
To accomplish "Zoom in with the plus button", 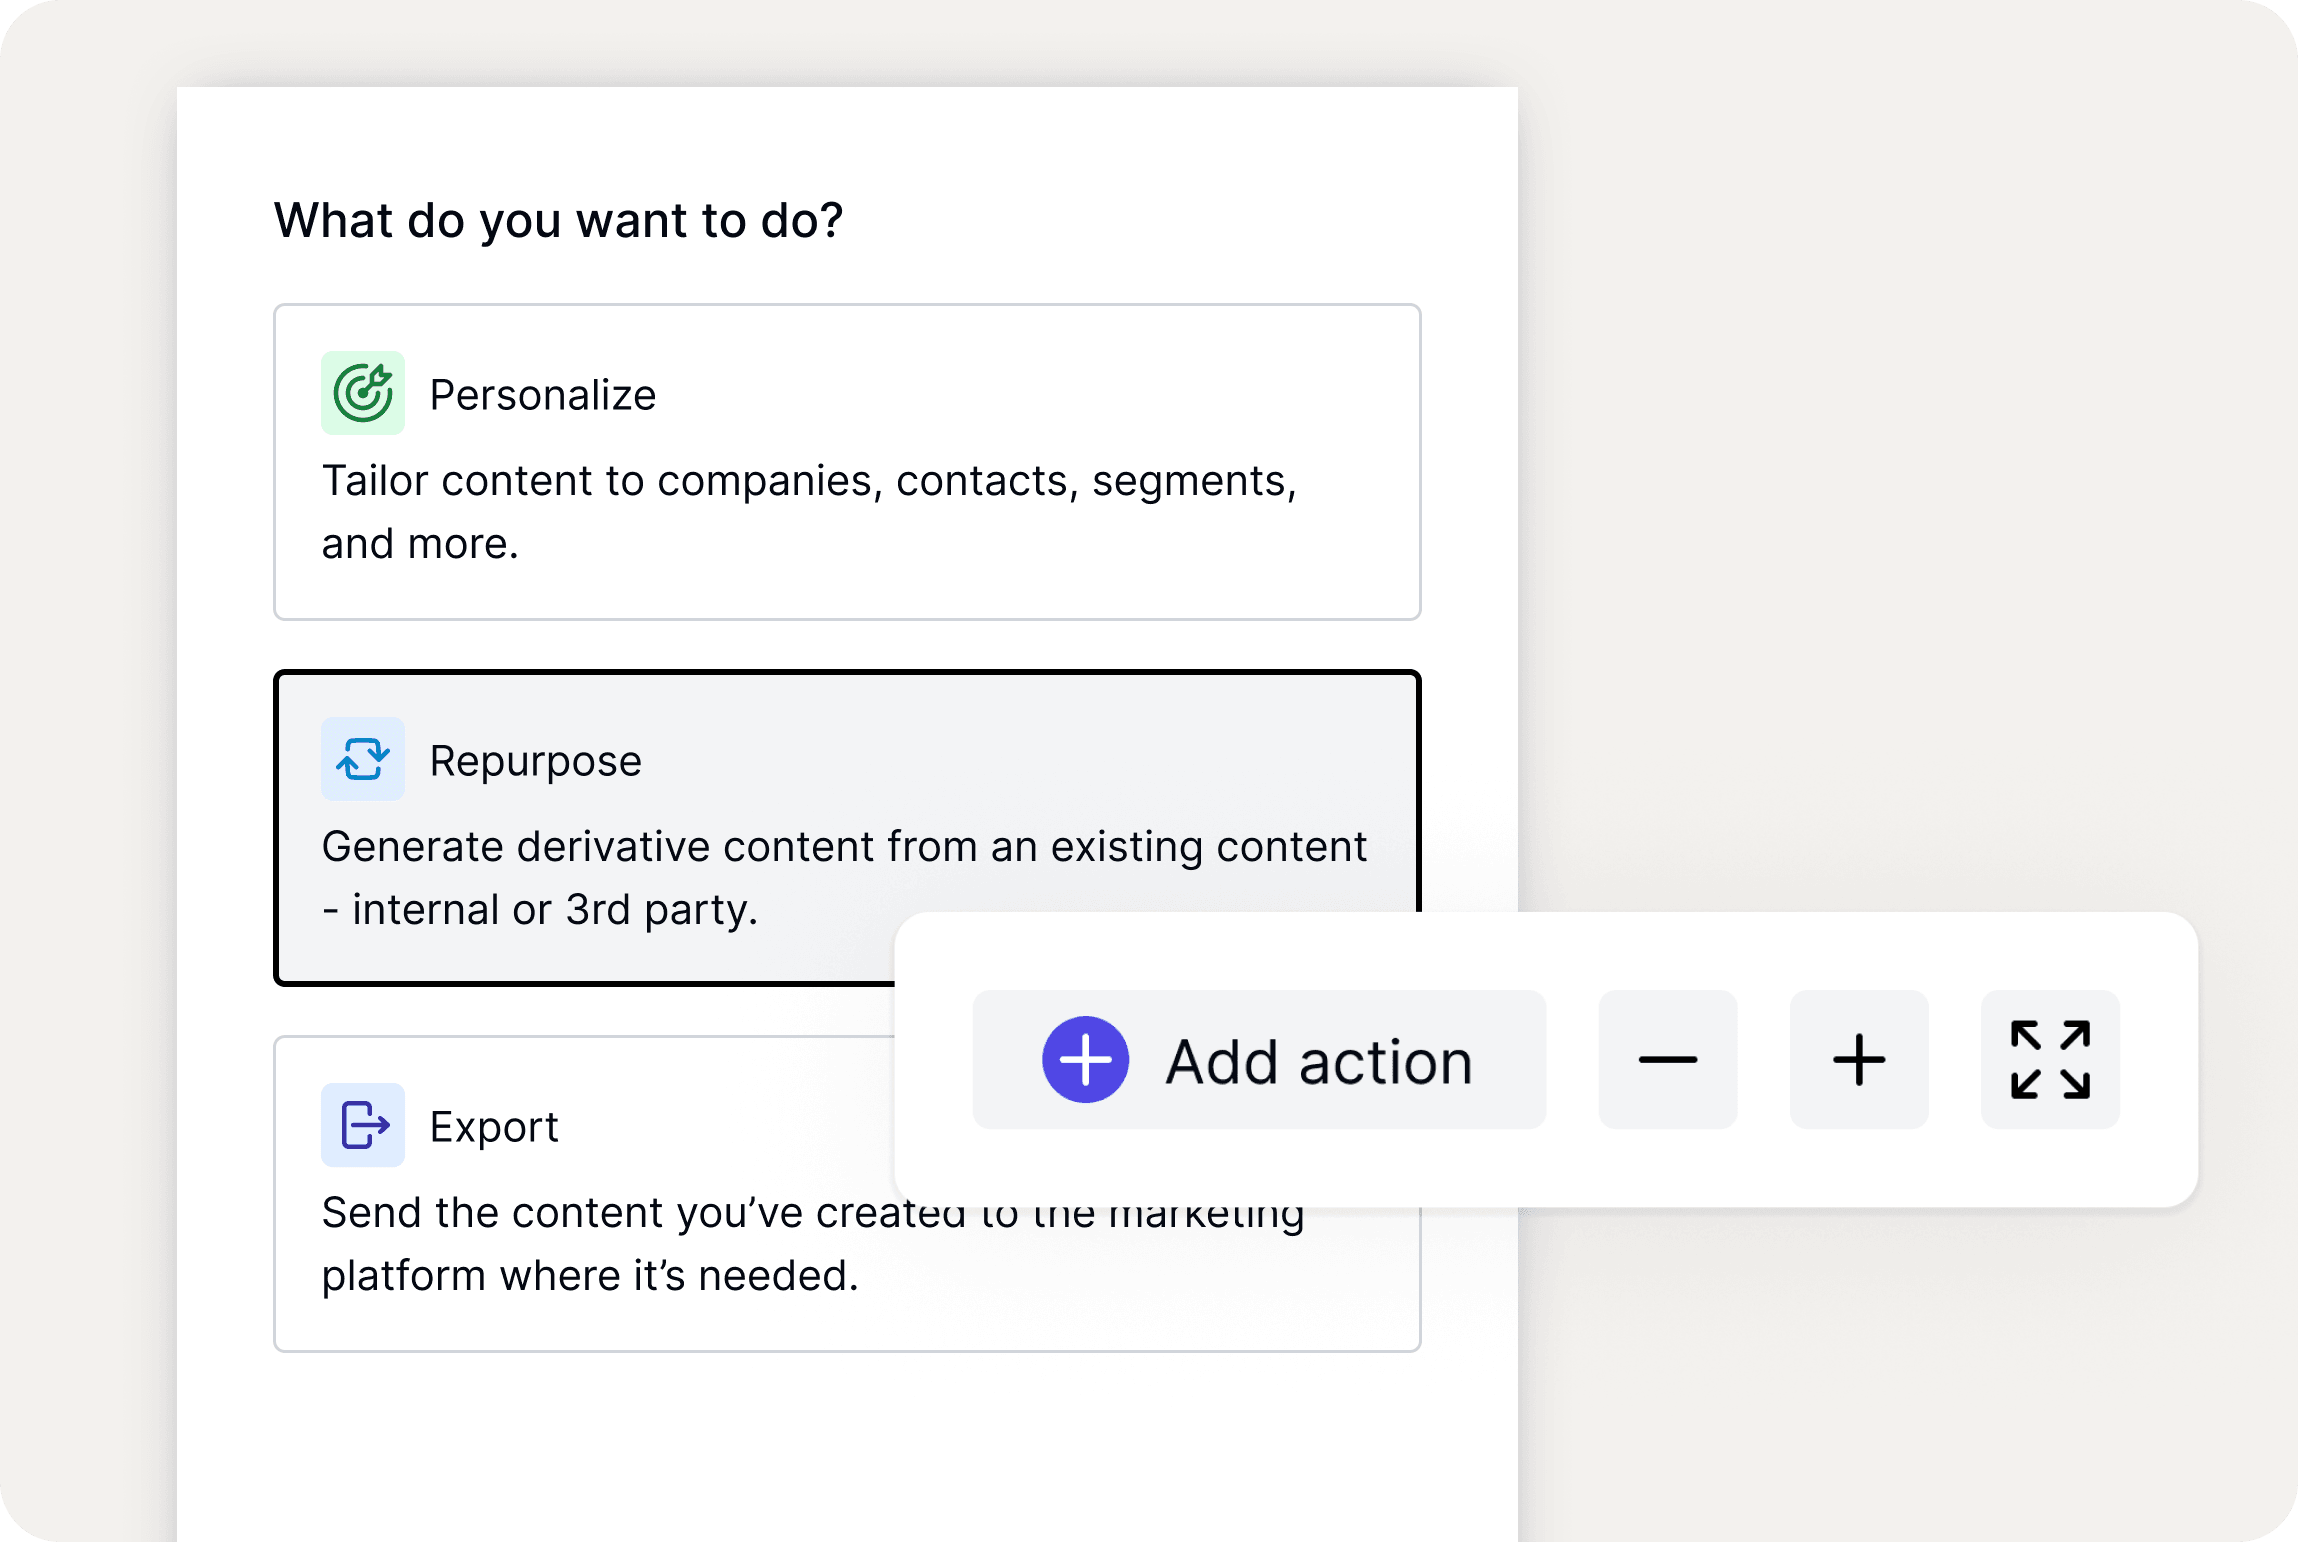I will (x=1859, y=1060).
